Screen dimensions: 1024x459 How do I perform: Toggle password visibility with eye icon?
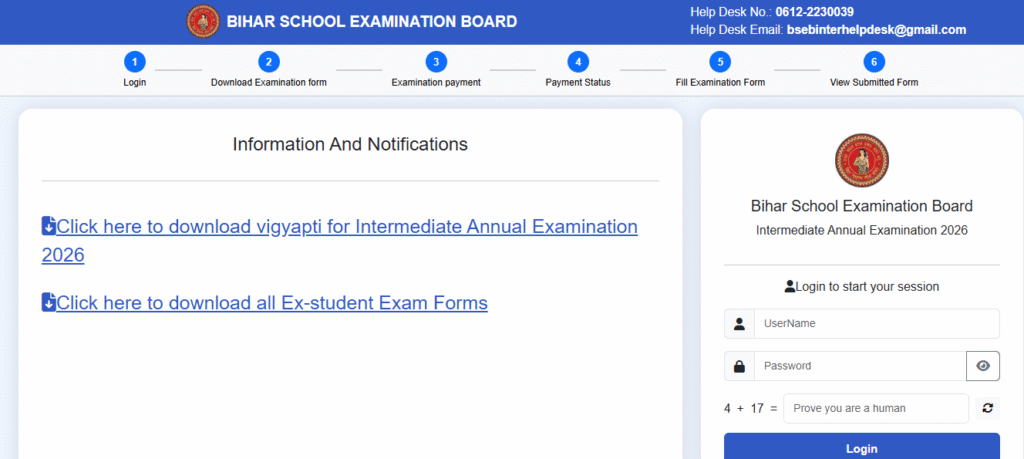pyautogui.click(x=983, y=366)
